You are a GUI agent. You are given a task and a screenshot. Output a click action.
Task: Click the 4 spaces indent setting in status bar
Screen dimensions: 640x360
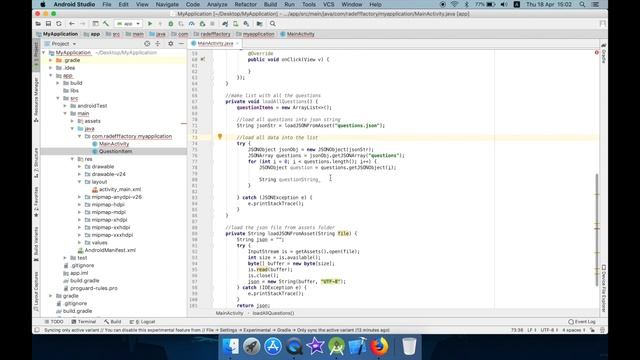(573, 330)
